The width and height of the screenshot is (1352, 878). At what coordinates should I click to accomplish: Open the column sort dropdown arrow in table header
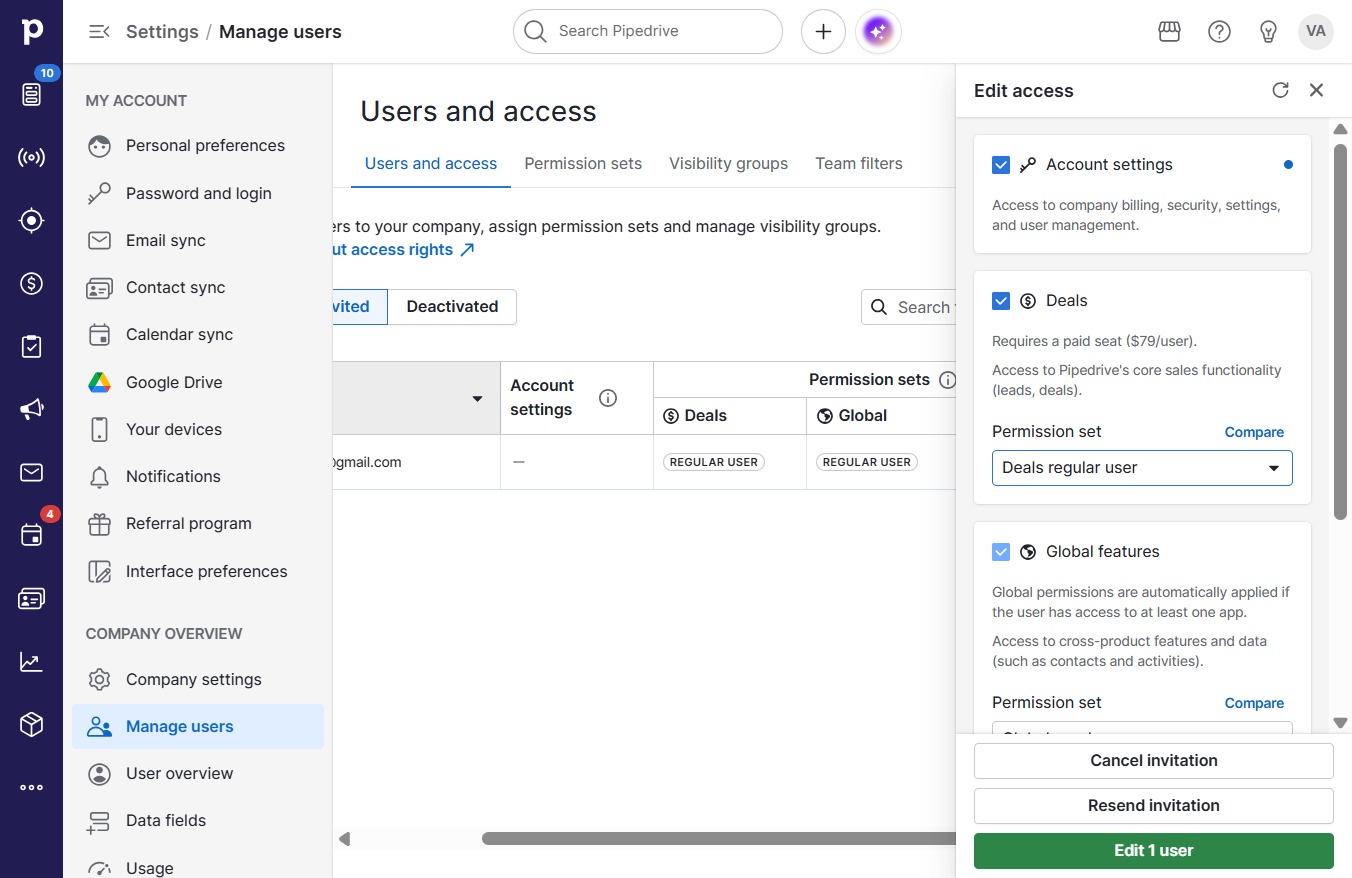(478, 399)
